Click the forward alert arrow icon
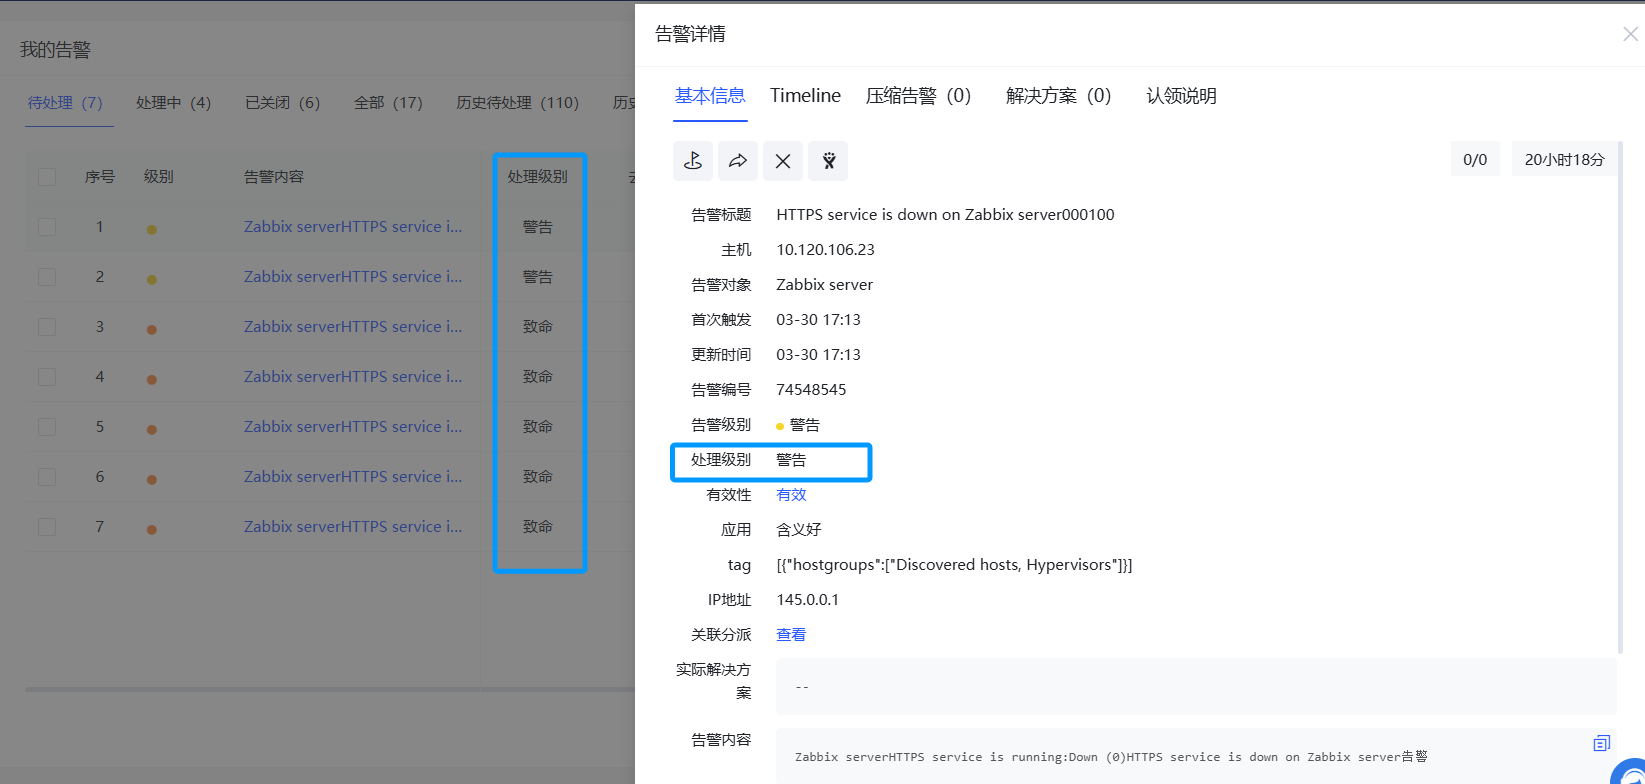 click(x=738, y=161)
